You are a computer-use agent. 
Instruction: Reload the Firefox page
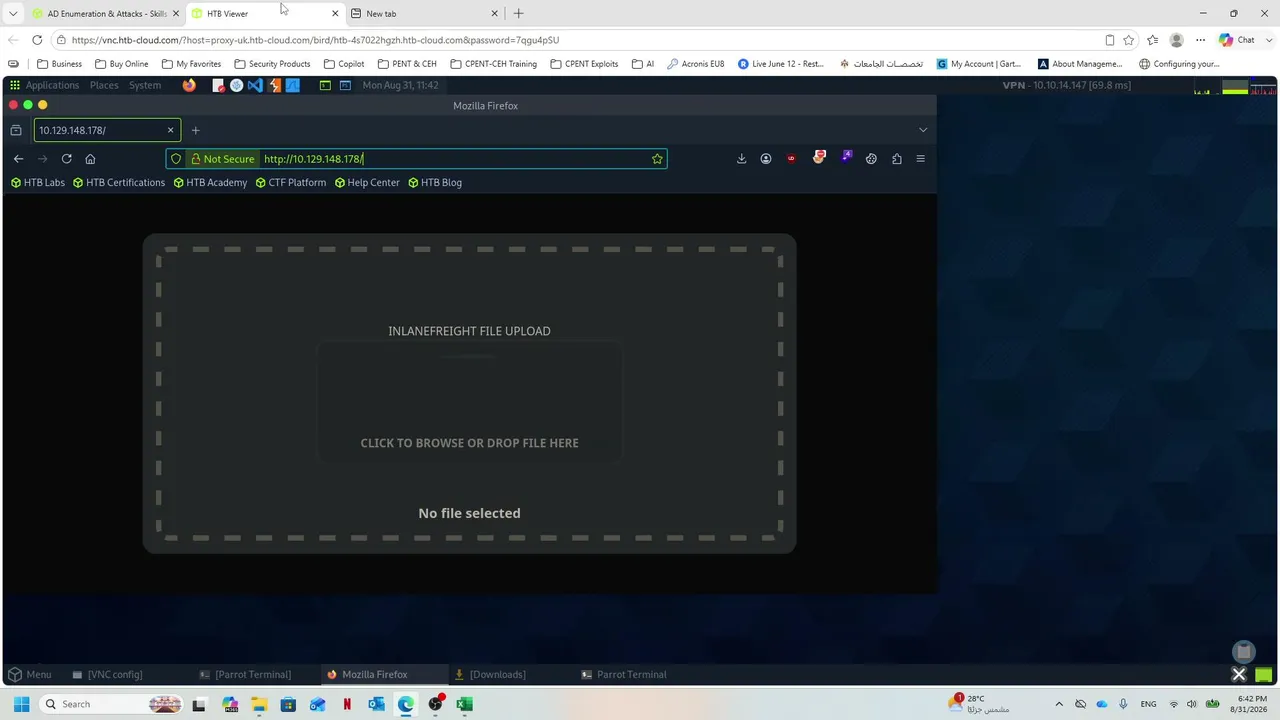click(x=66, y=159)
